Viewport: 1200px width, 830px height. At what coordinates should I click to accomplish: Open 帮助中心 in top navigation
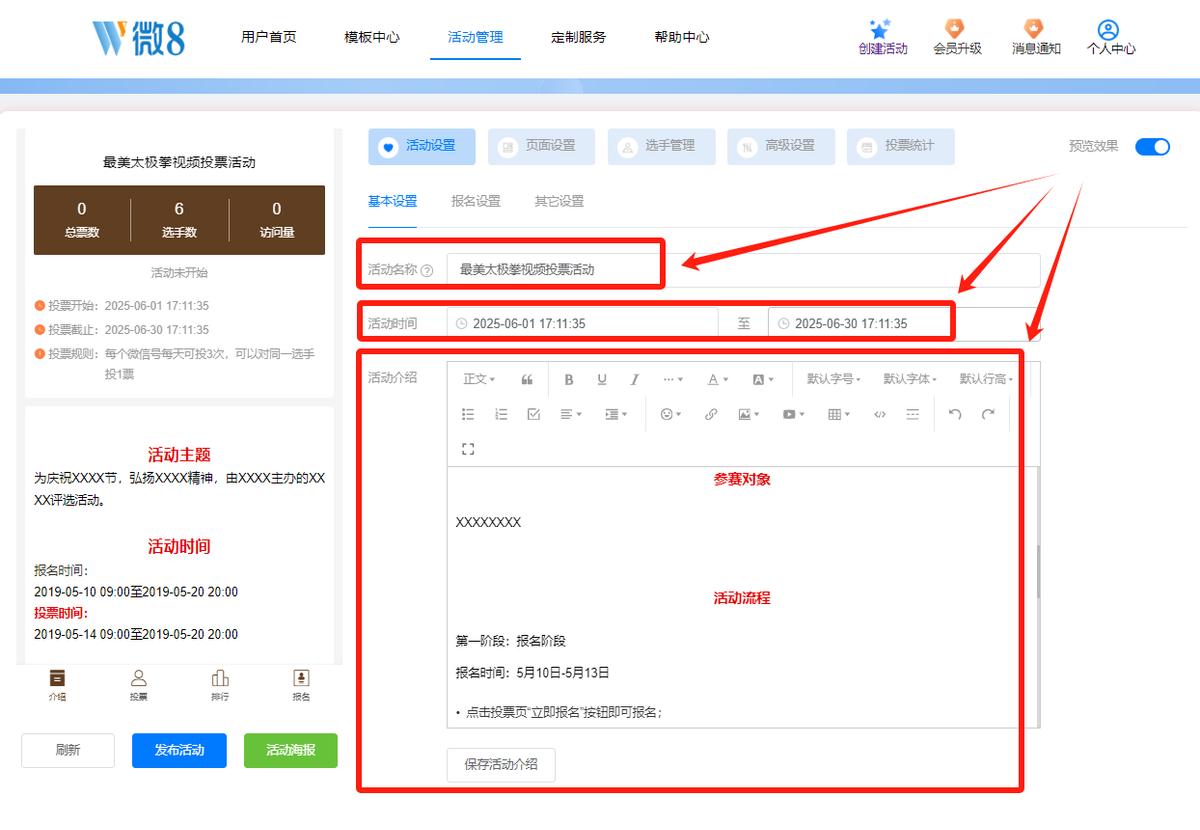pos(682,37)
